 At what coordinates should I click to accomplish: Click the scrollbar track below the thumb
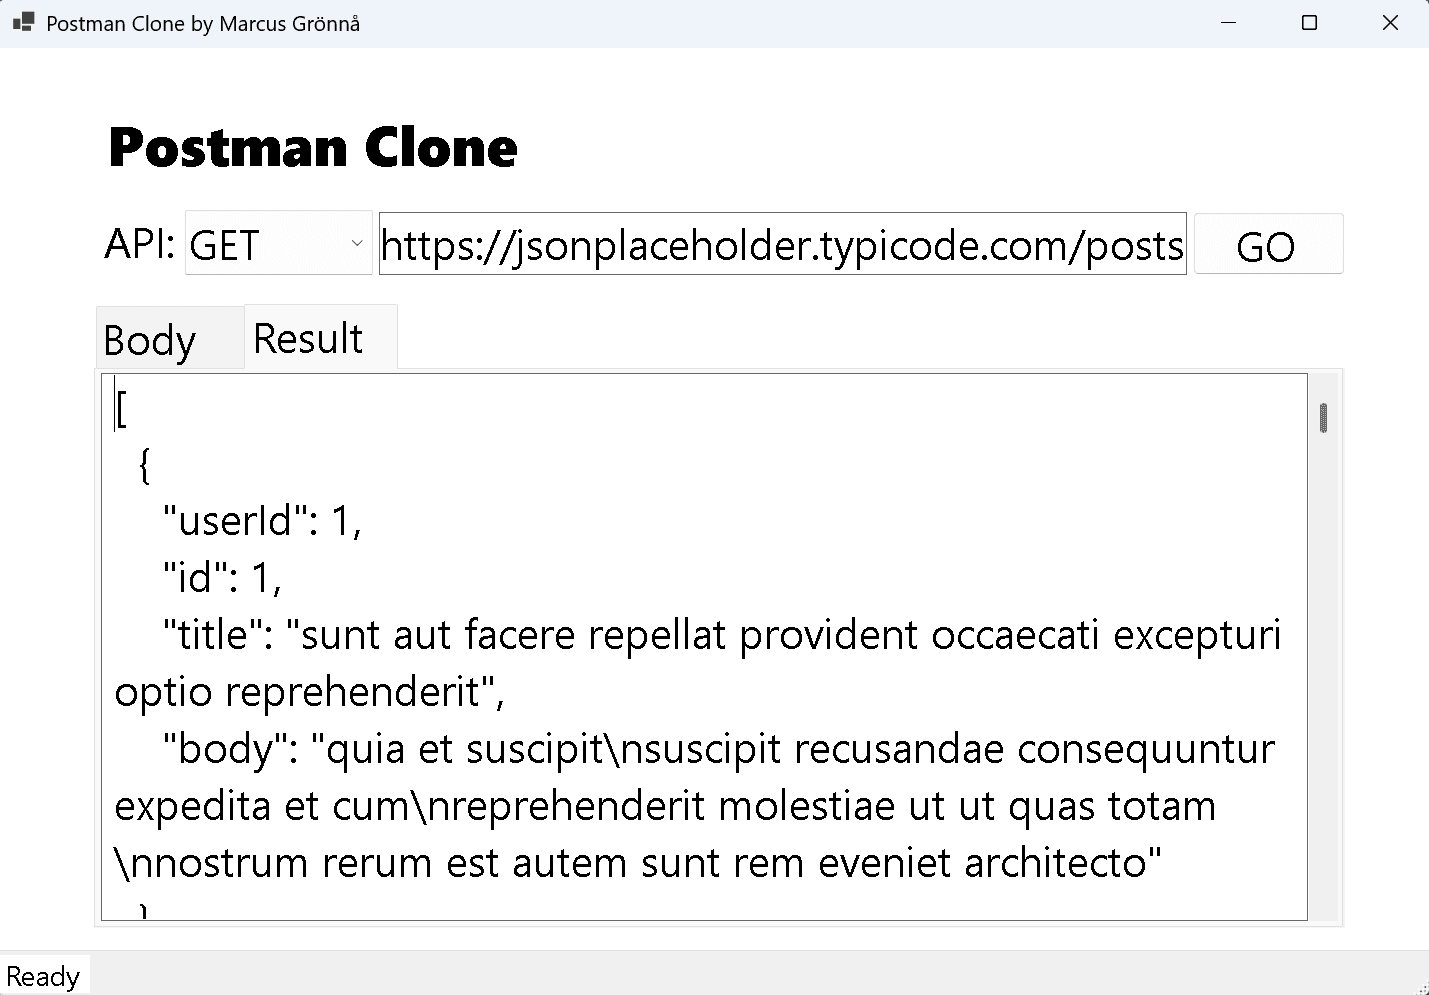pyautogui.click(x=1324, y=650)
